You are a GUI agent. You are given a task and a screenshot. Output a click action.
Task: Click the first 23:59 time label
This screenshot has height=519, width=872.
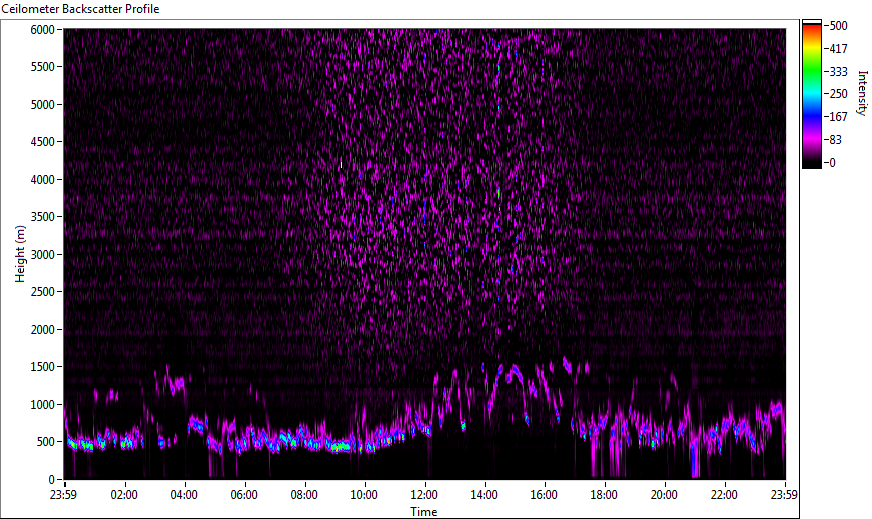point(64,495)
